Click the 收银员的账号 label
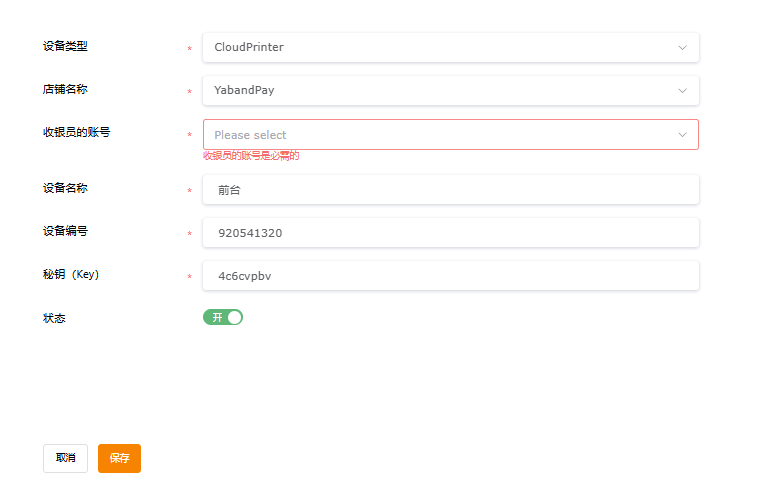The image size is (767, 504). [x=76, y=133]
